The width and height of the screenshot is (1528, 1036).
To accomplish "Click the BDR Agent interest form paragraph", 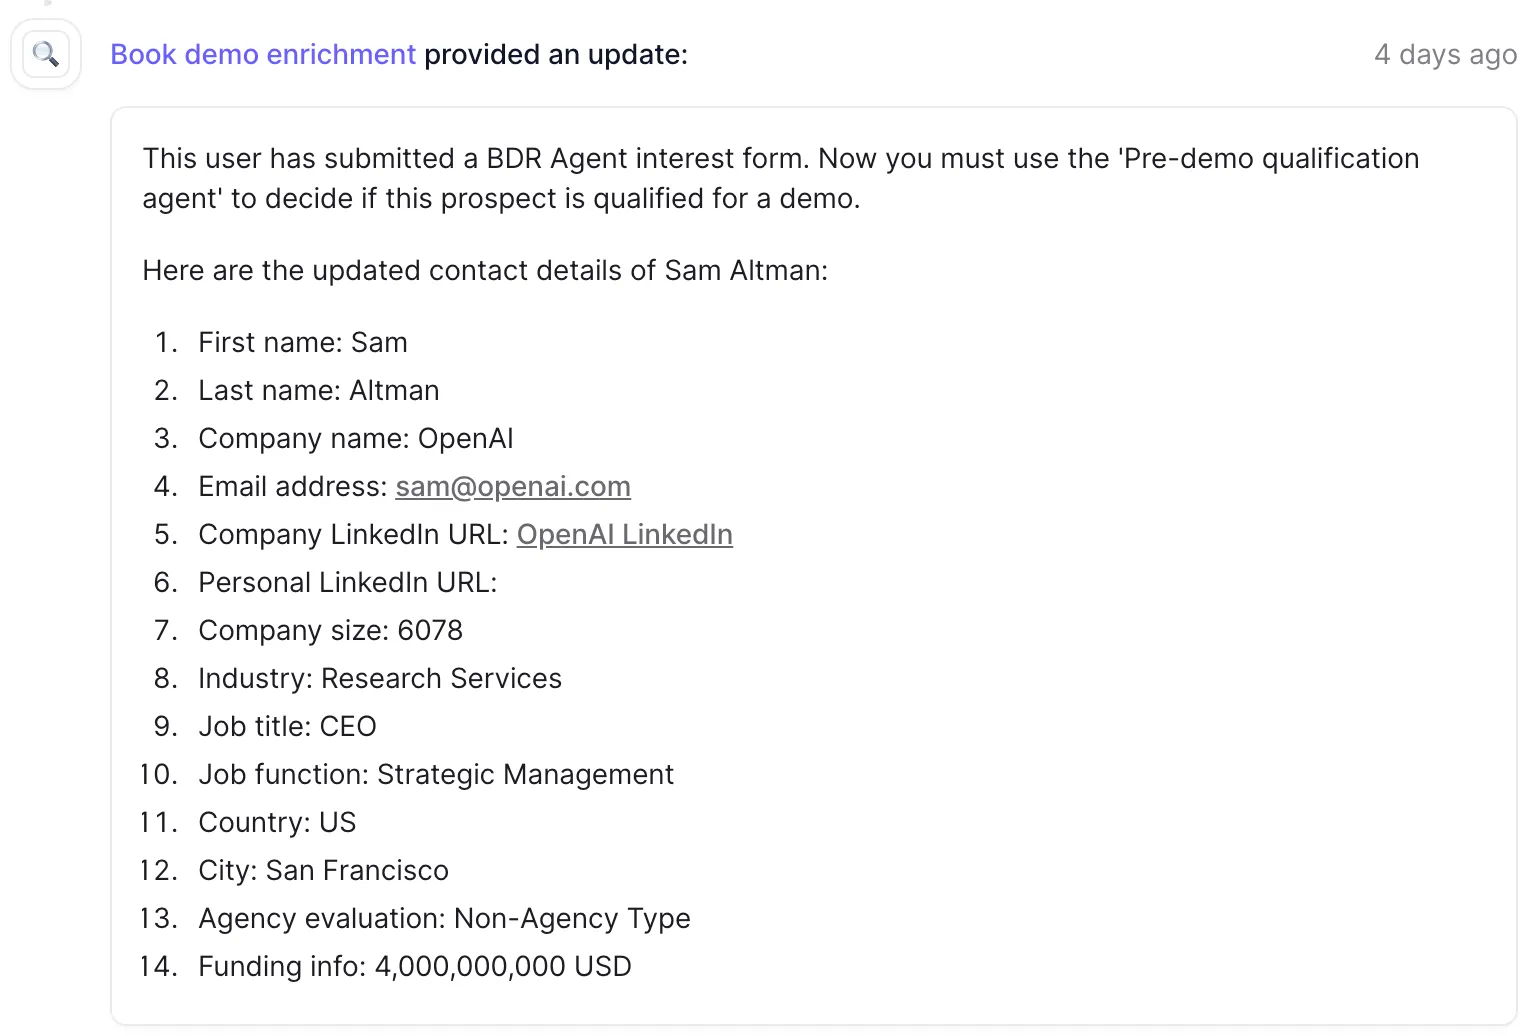I will [x=780, y=179].
